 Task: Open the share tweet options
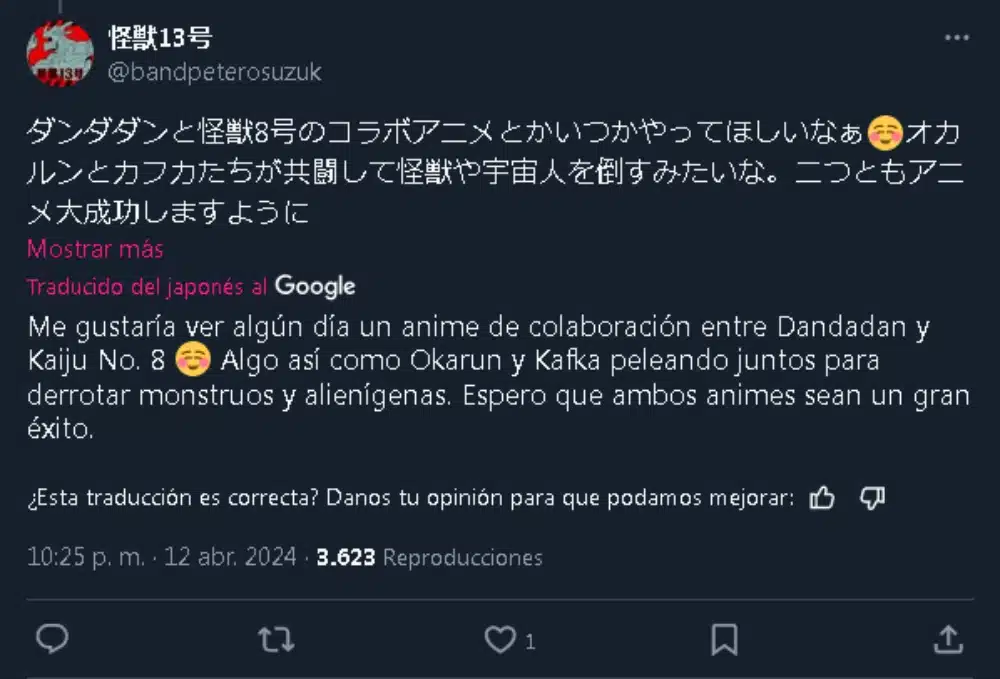pyautogui.click(x=948, y=639)
